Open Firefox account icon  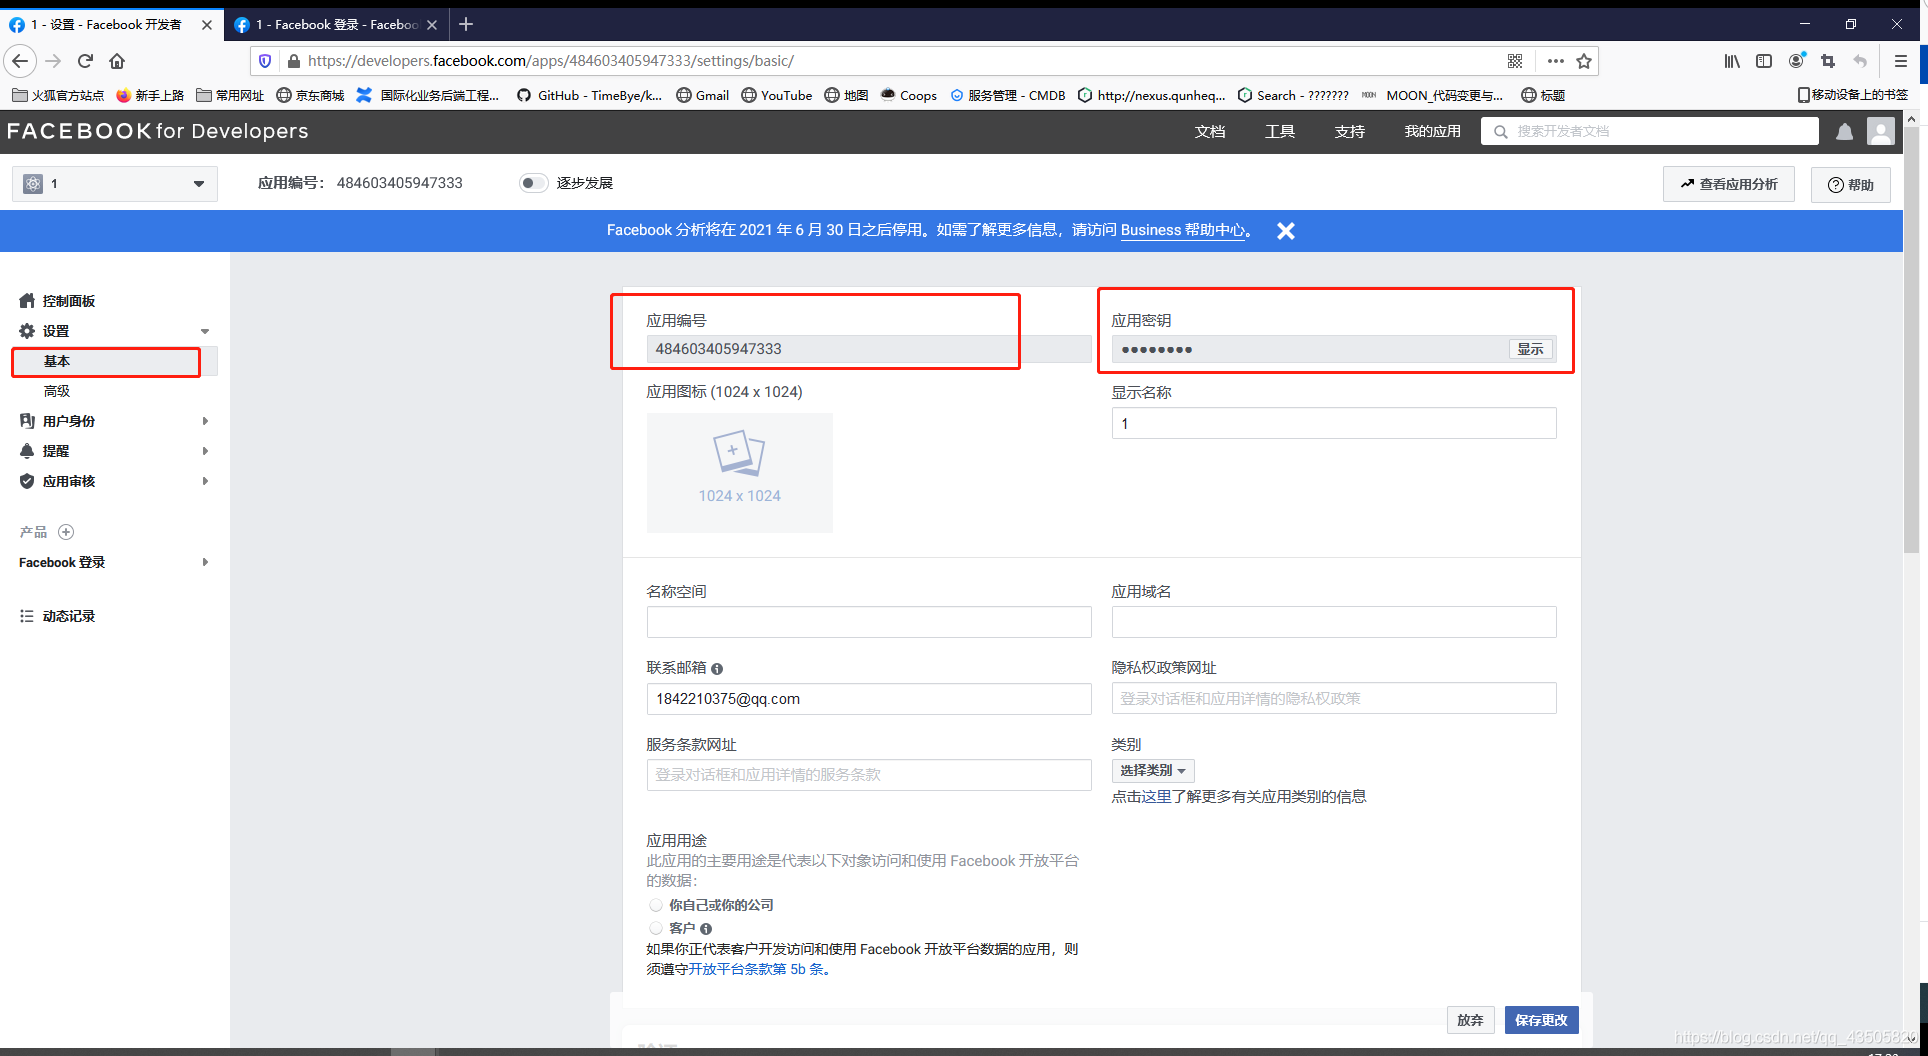click(1797, 61)
